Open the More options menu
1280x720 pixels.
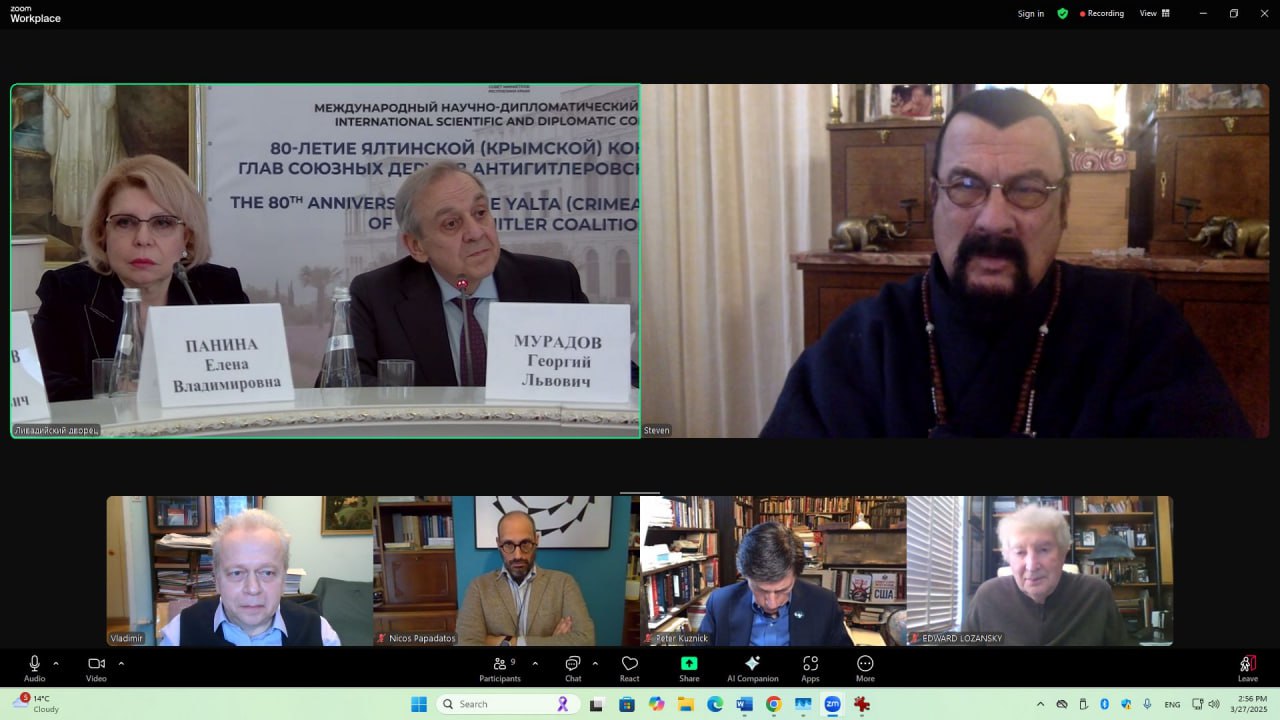865,667
